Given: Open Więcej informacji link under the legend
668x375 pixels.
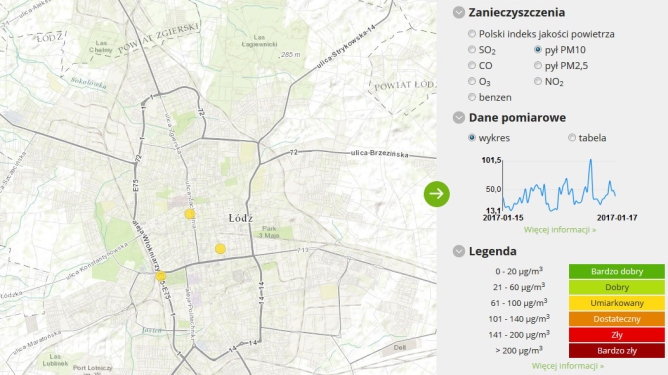Looking at the screenshot, I should (x=568, y=366).
